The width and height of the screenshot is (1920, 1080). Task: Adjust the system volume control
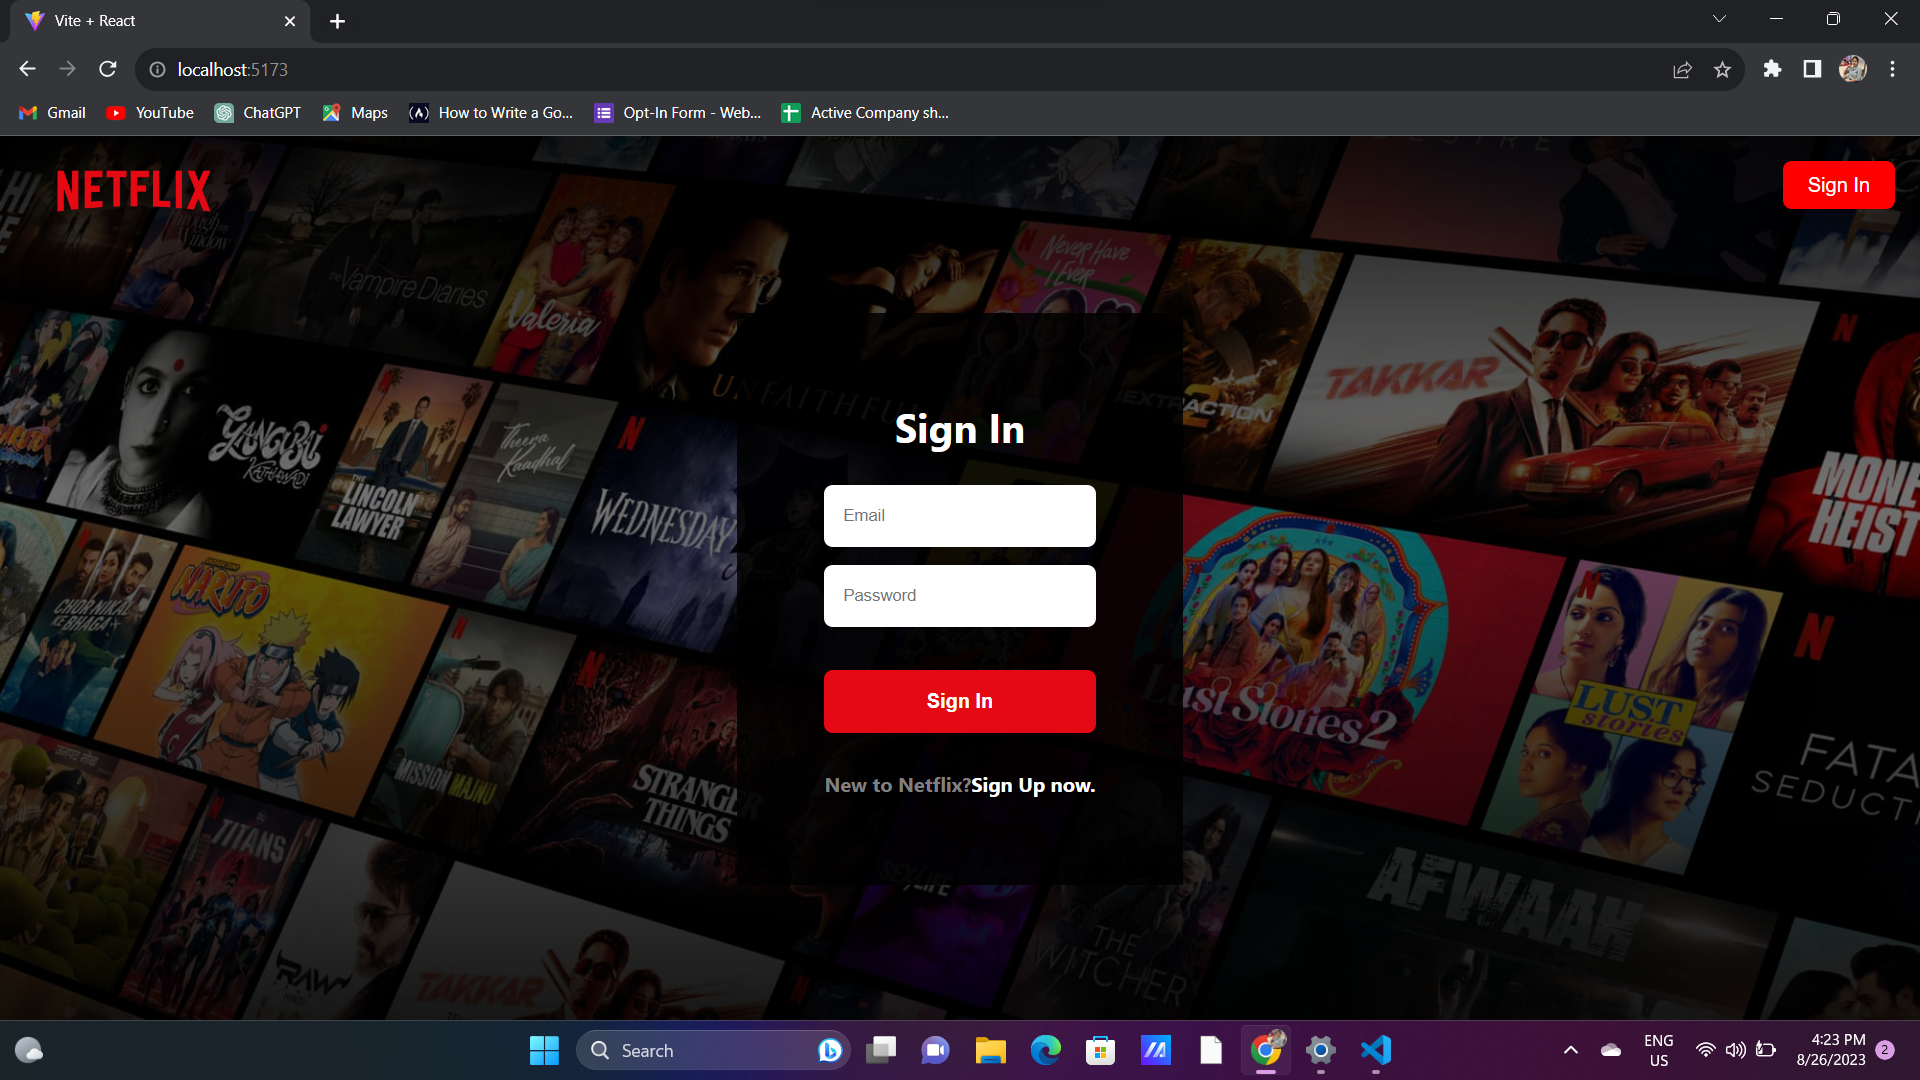[x=1735, y=1050]
